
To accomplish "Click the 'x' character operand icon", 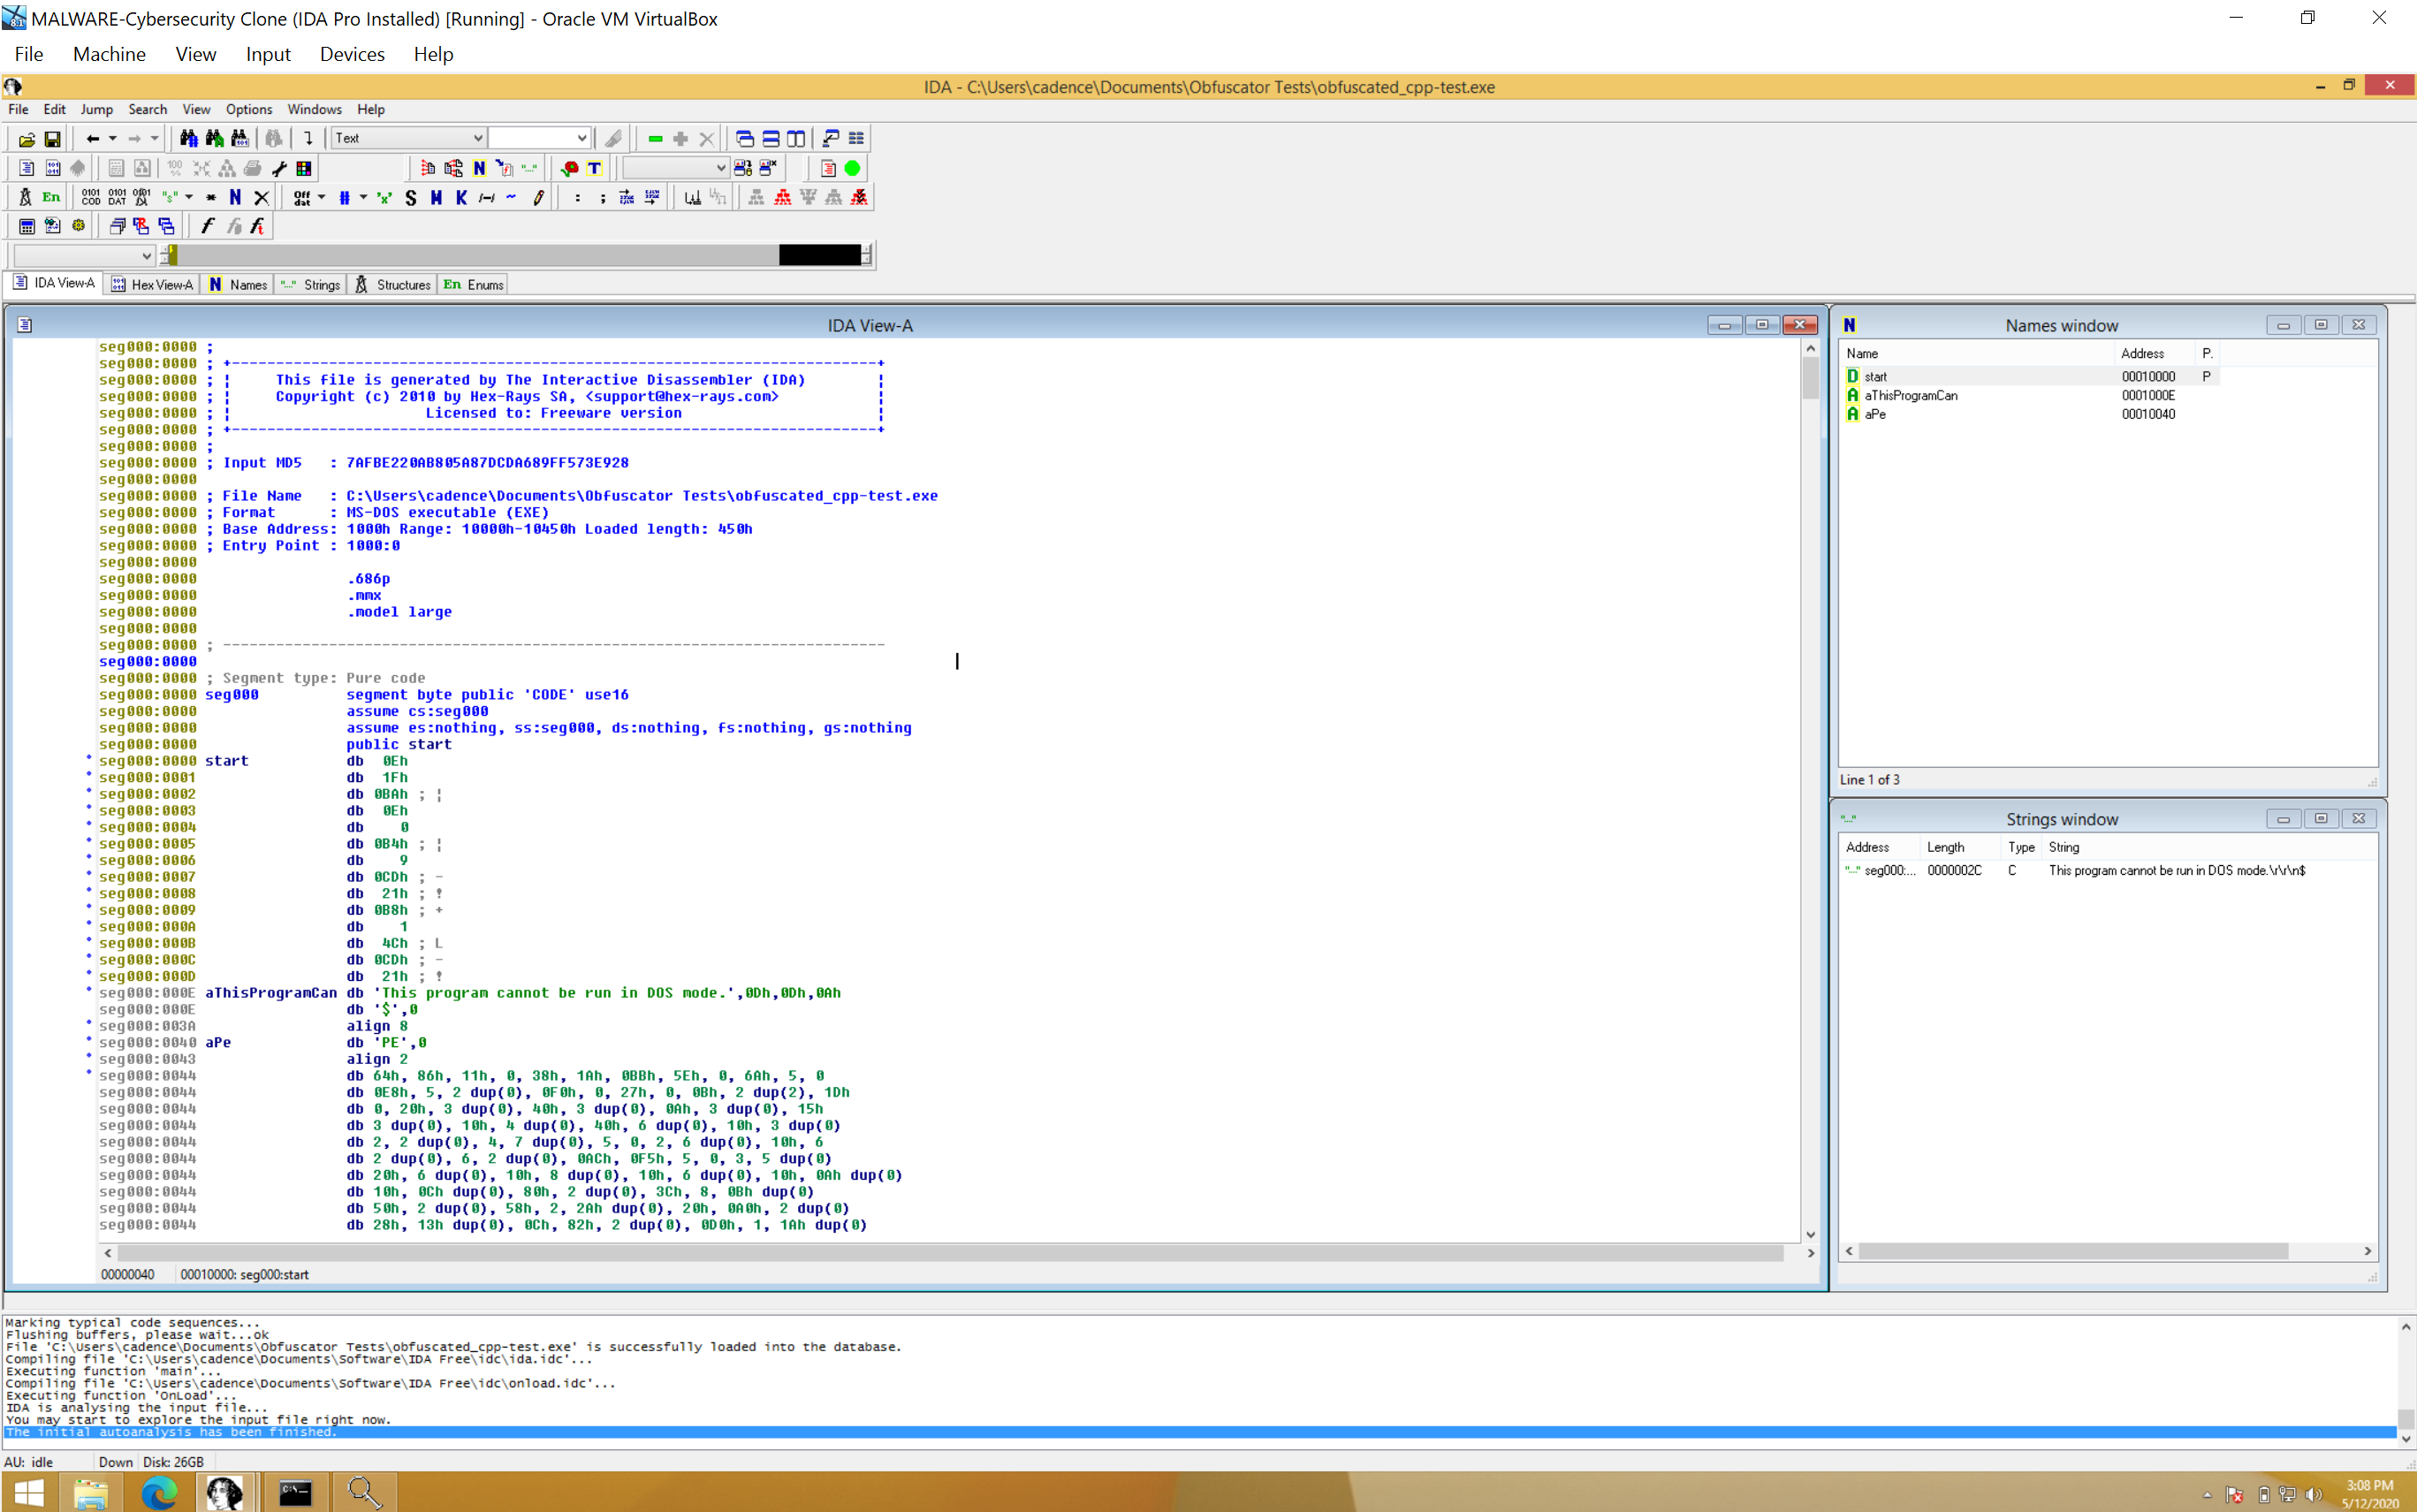I will 384,197.
